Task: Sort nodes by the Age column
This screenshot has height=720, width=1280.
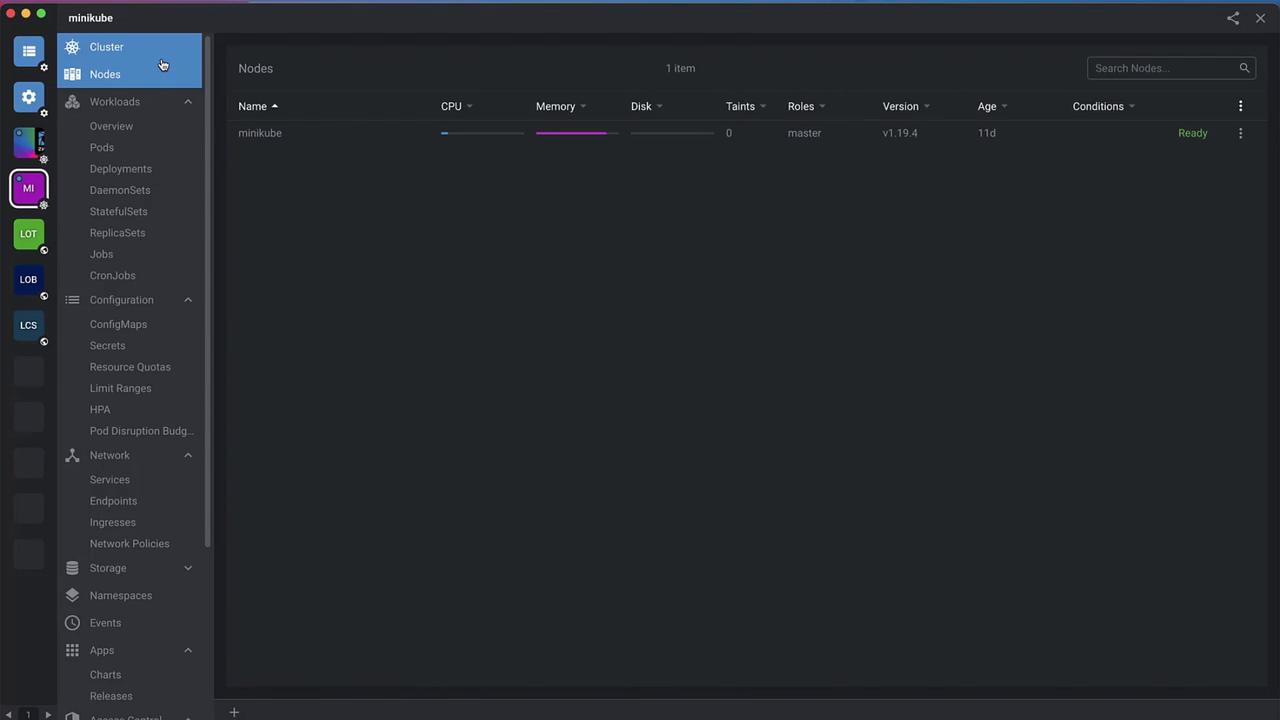Action: click(x=993, y=106)
